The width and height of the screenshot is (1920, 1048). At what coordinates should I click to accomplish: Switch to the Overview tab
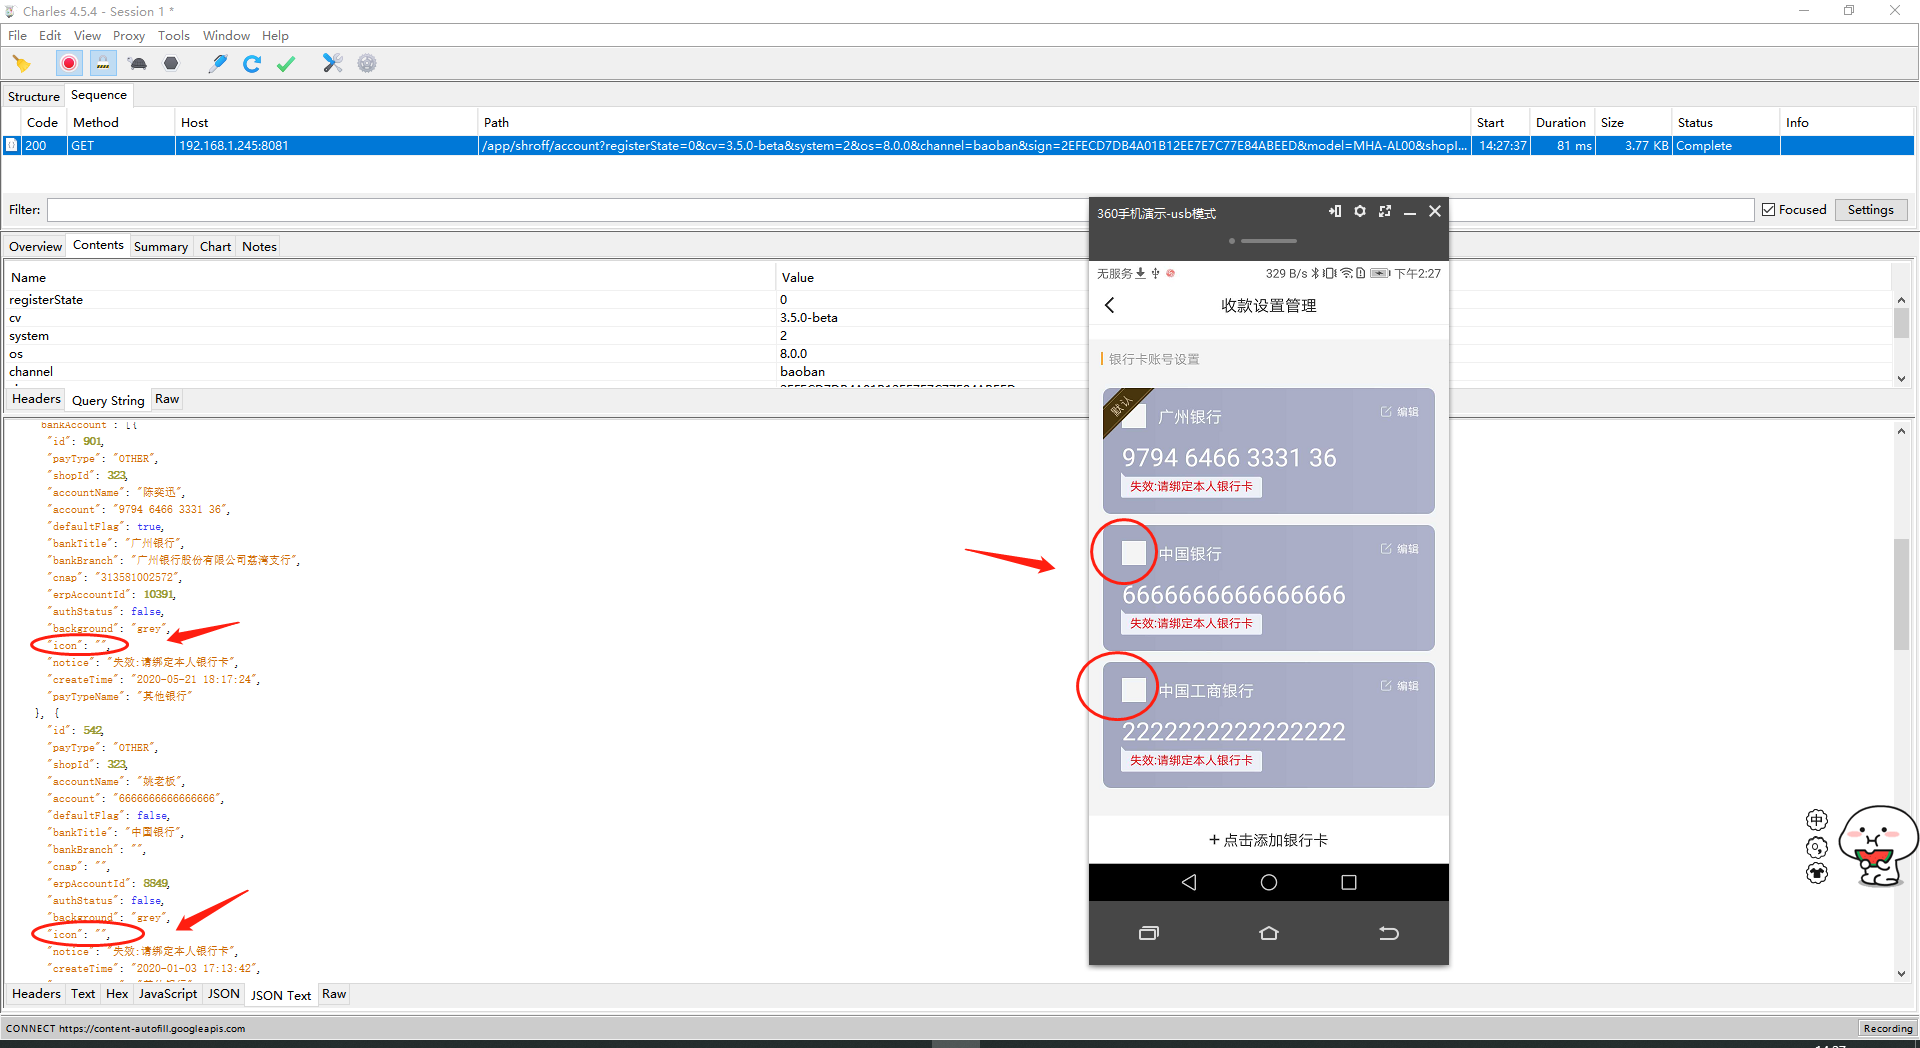[x=35, y=247]
